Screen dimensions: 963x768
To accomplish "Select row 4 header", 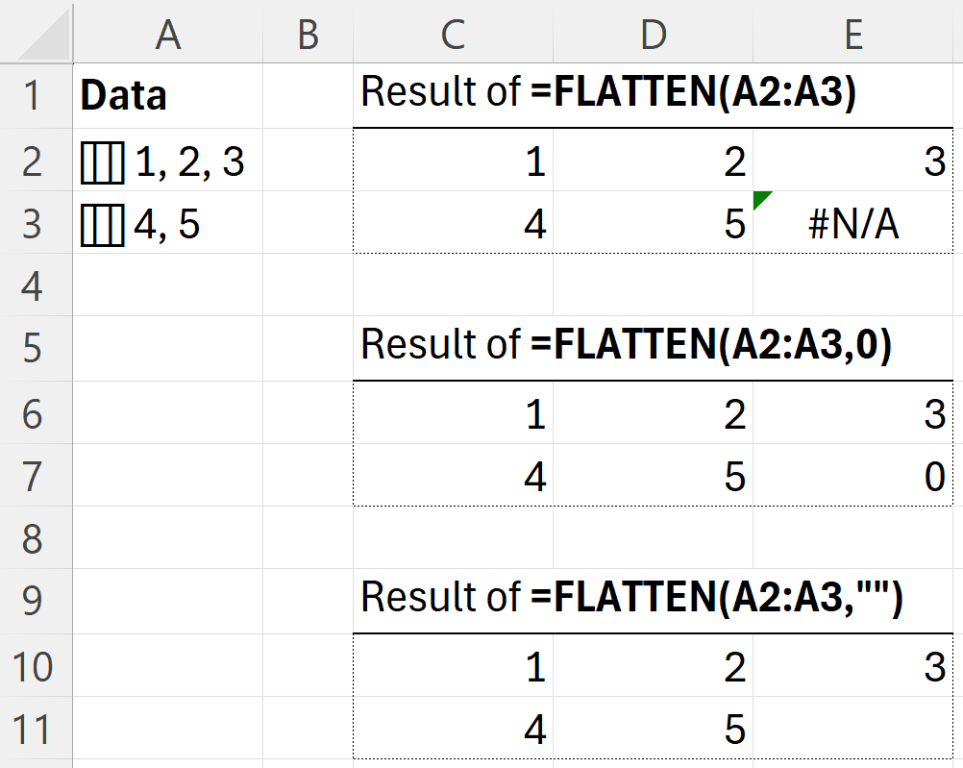I will tap(36, 285).
